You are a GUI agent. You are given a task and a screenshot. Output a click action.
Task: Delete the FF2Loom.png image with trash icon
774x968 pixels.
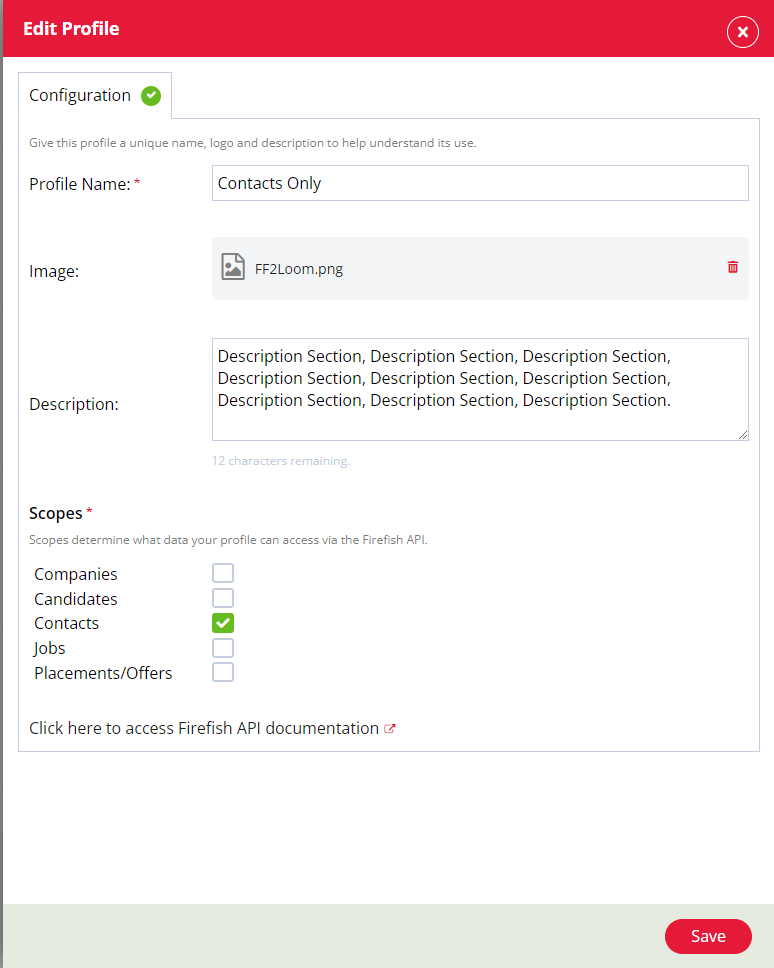tap(733, 267)
